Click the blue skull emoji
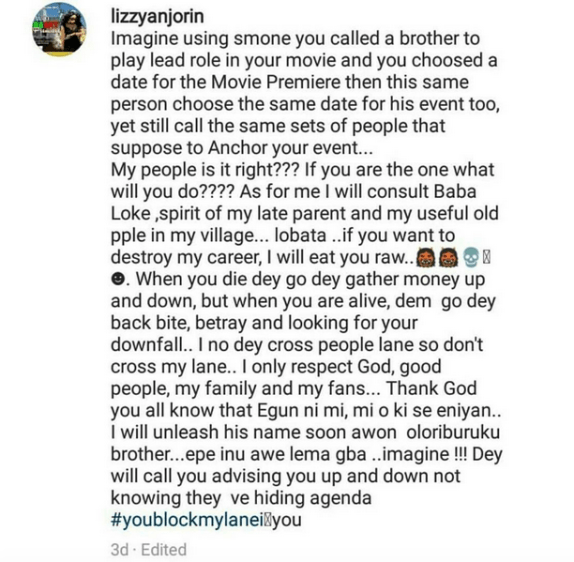Screen dimensions: 574x562 [x=471, y=257]
